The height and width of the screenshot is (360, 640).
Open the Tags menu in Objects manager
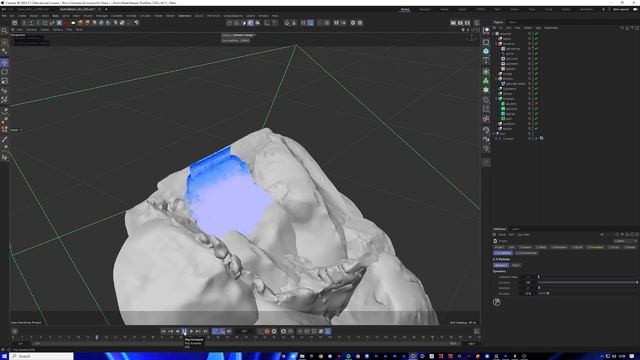coord(538,28)
